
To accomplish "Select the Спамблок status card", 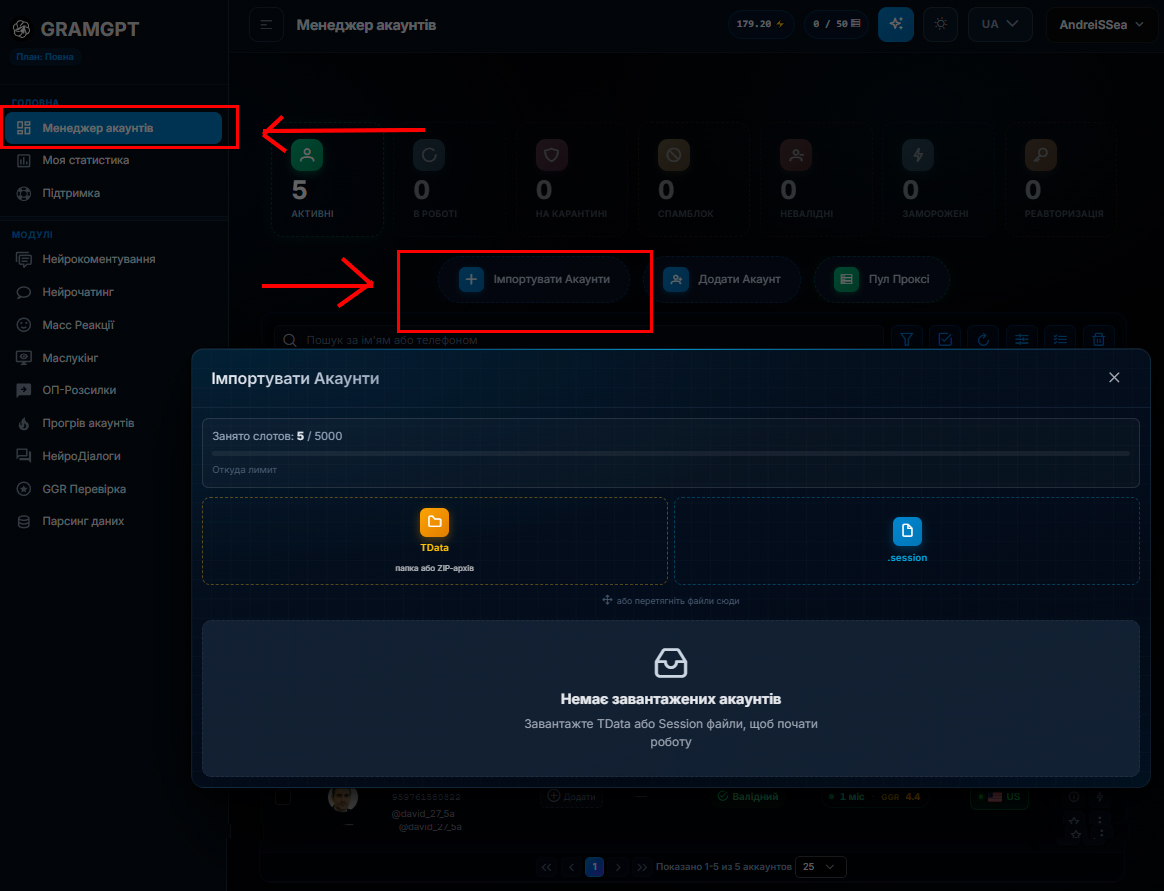I will 693,180.
